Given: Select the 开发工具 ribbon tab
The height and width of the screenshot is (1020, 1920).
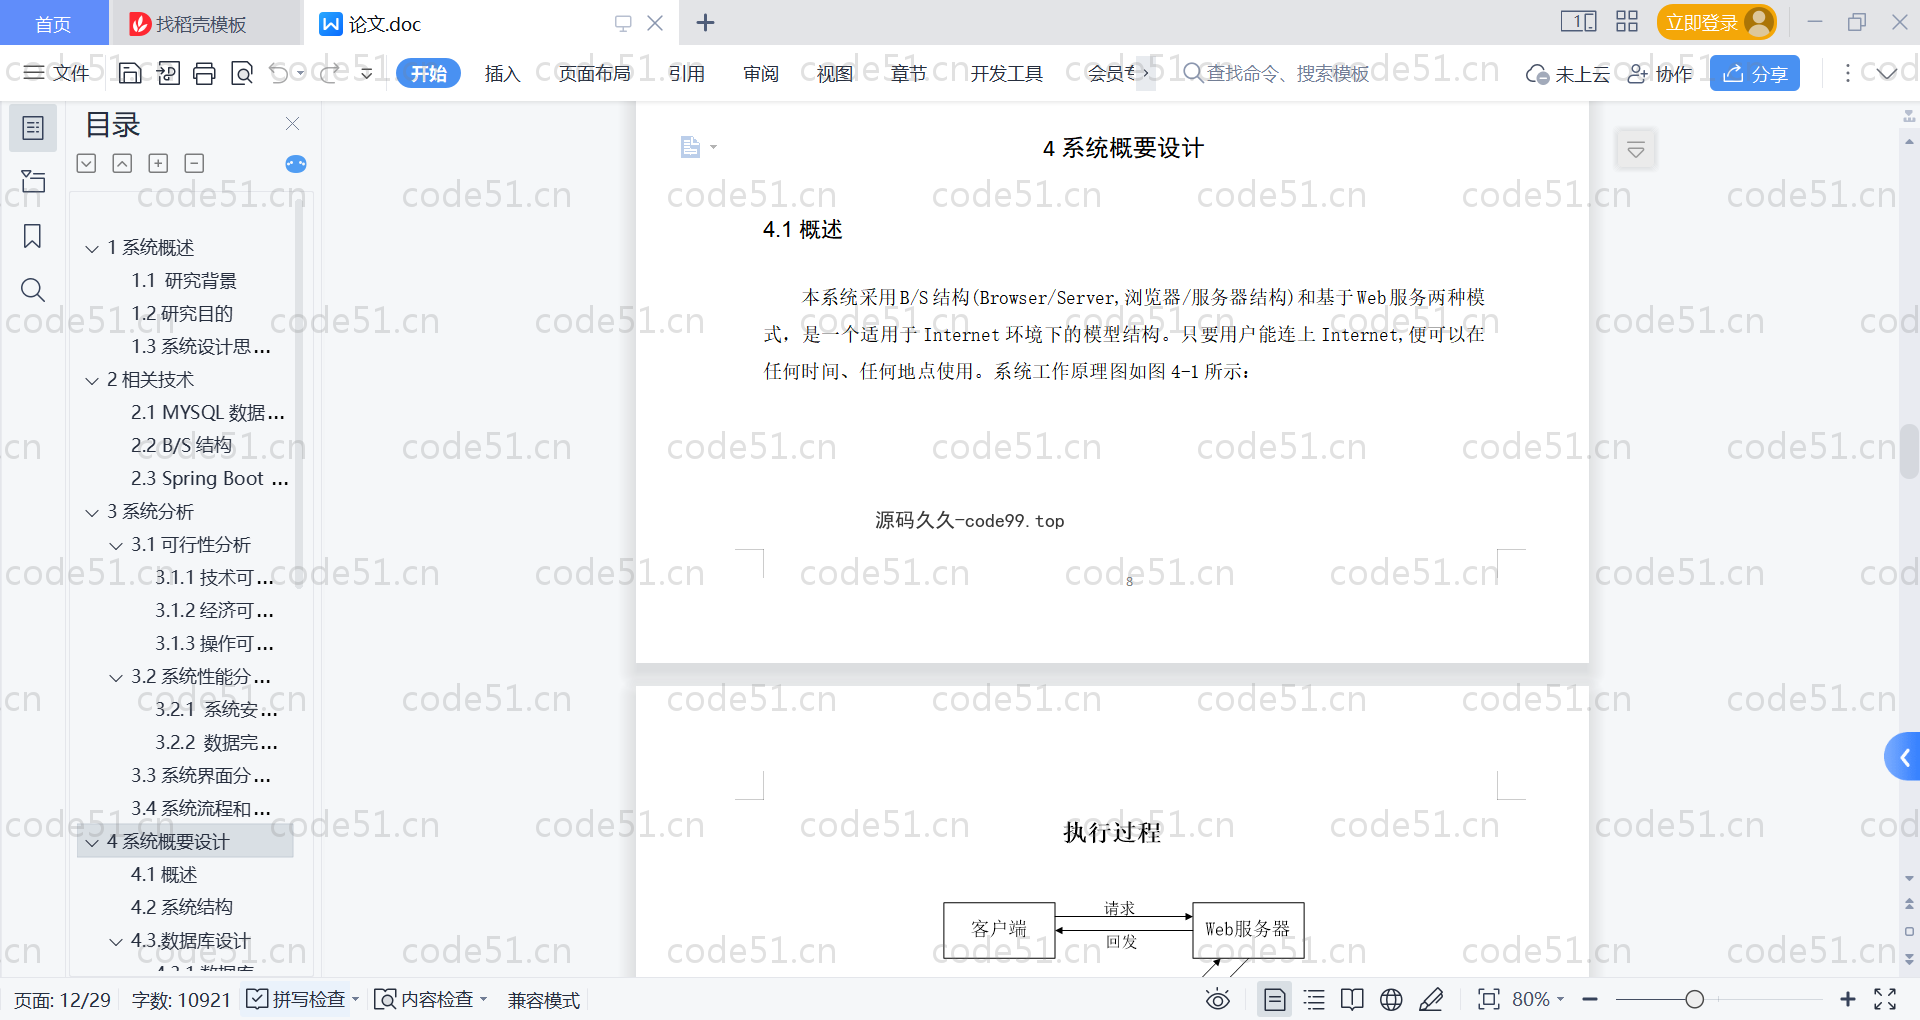Looking at the screenshot, I should click(1006, 73).
